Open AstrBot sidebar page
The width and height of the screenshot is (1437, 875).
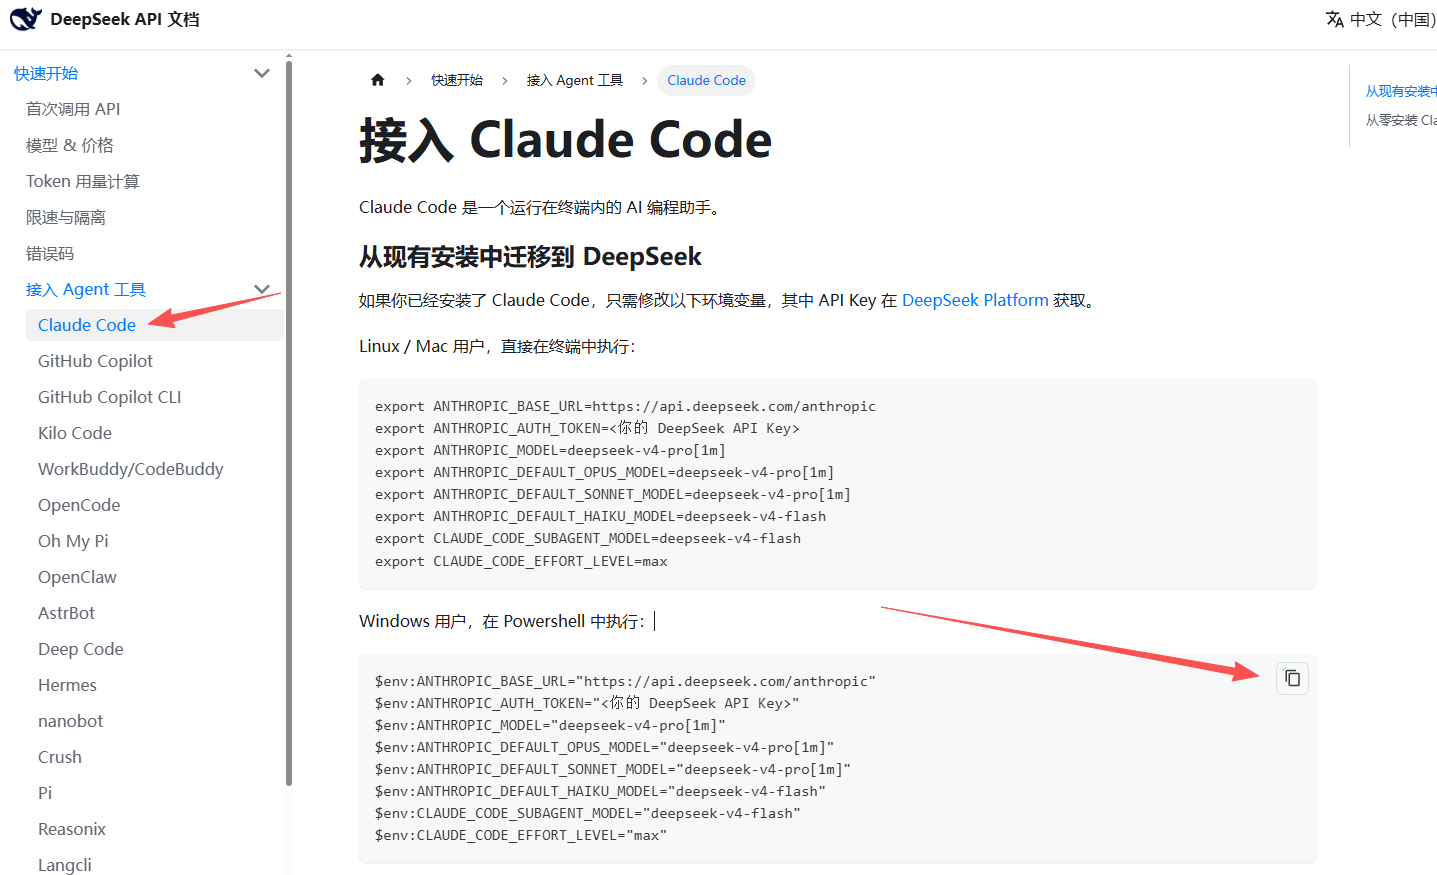(x=66, y=613)
